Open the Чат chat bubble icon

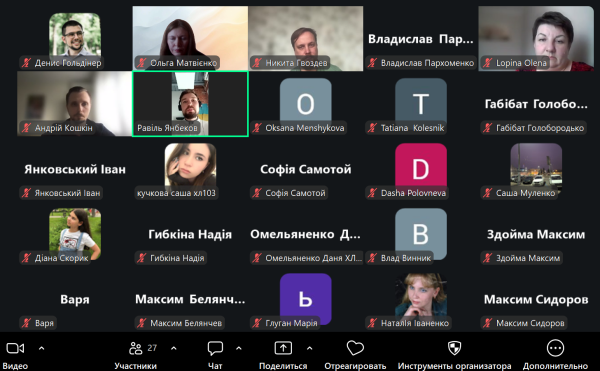215,348
